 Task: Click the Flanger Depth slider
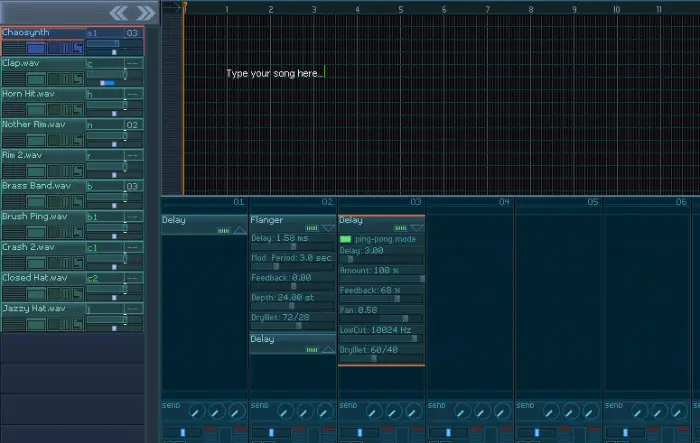(x=292, y=306)
